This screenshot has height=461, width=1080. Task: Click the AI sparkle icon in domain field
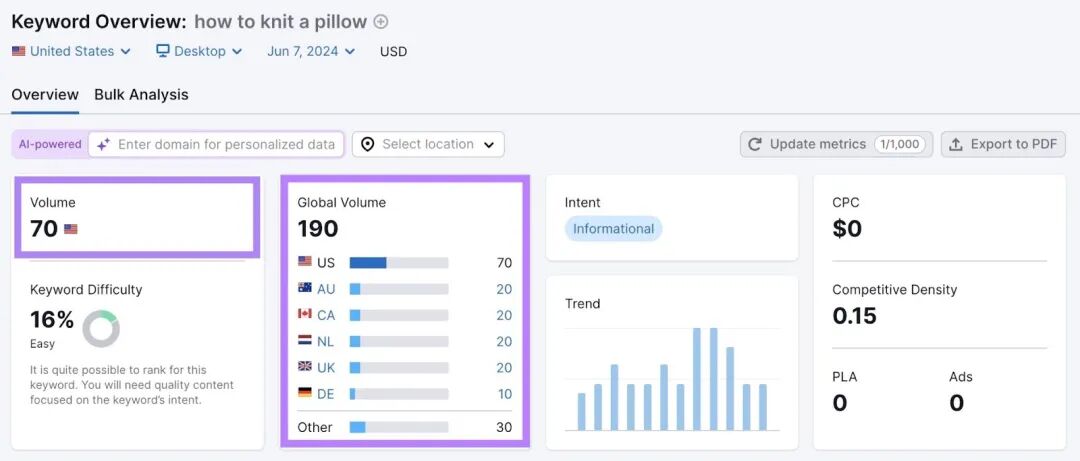[x=103, y=145]
